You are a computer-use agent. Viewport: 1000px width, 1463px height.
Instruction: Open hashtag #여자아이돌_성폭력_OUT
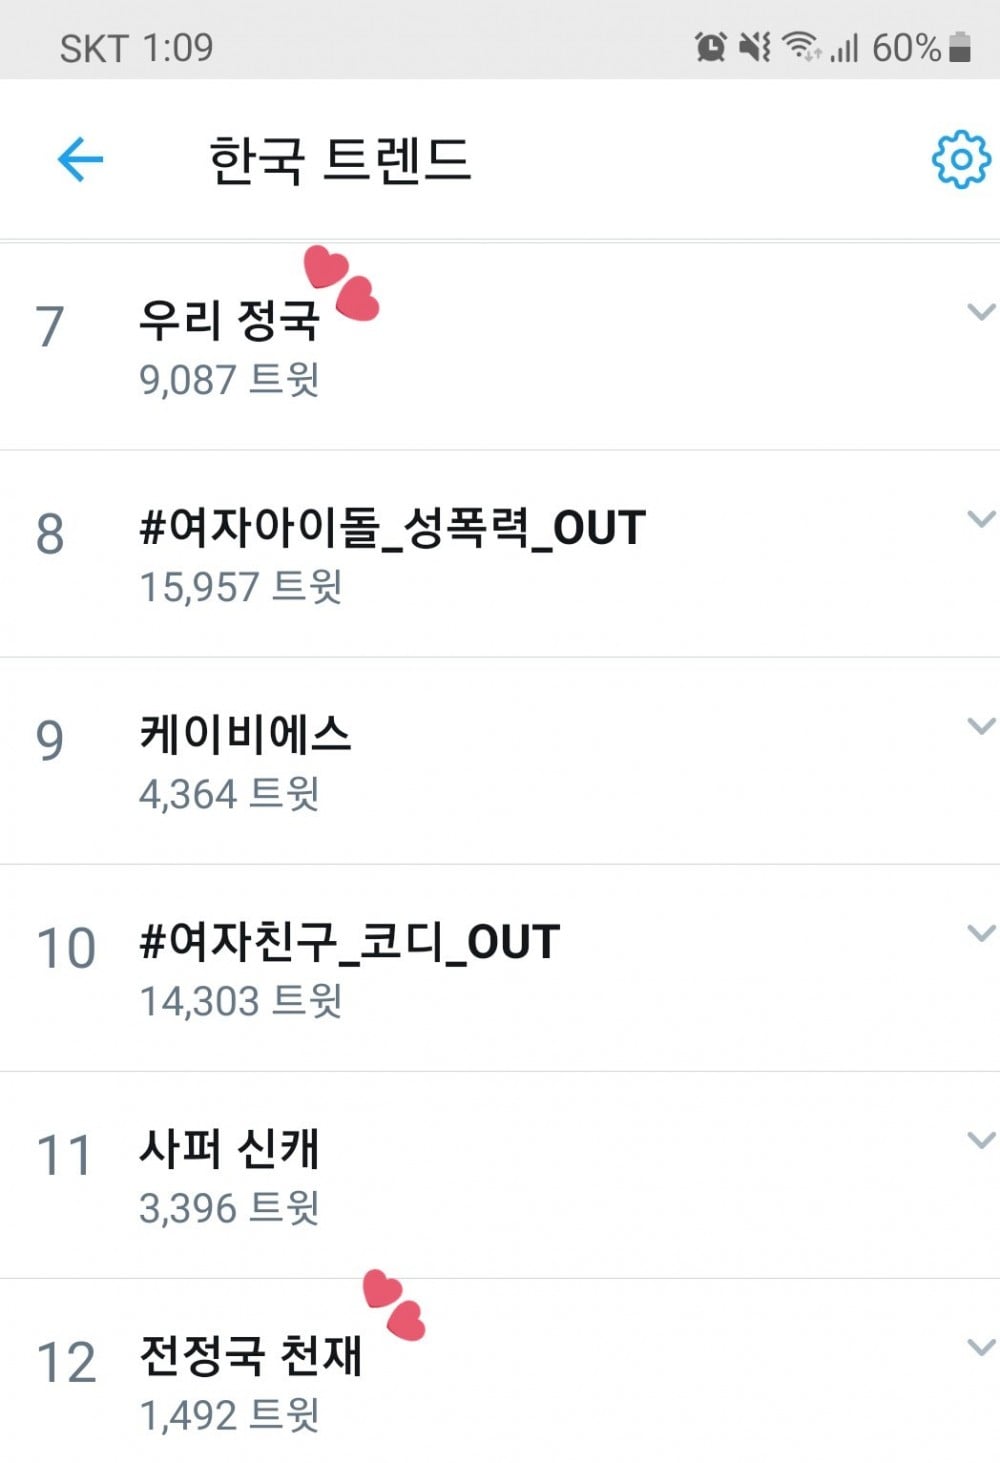point(392,527)
